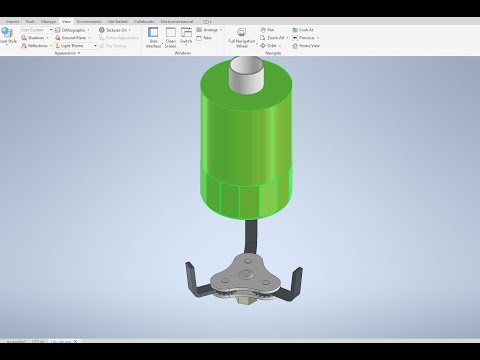The image size is (480, 360).
Task: Open the Environments ribbon tab
Action: click(89, 21)
